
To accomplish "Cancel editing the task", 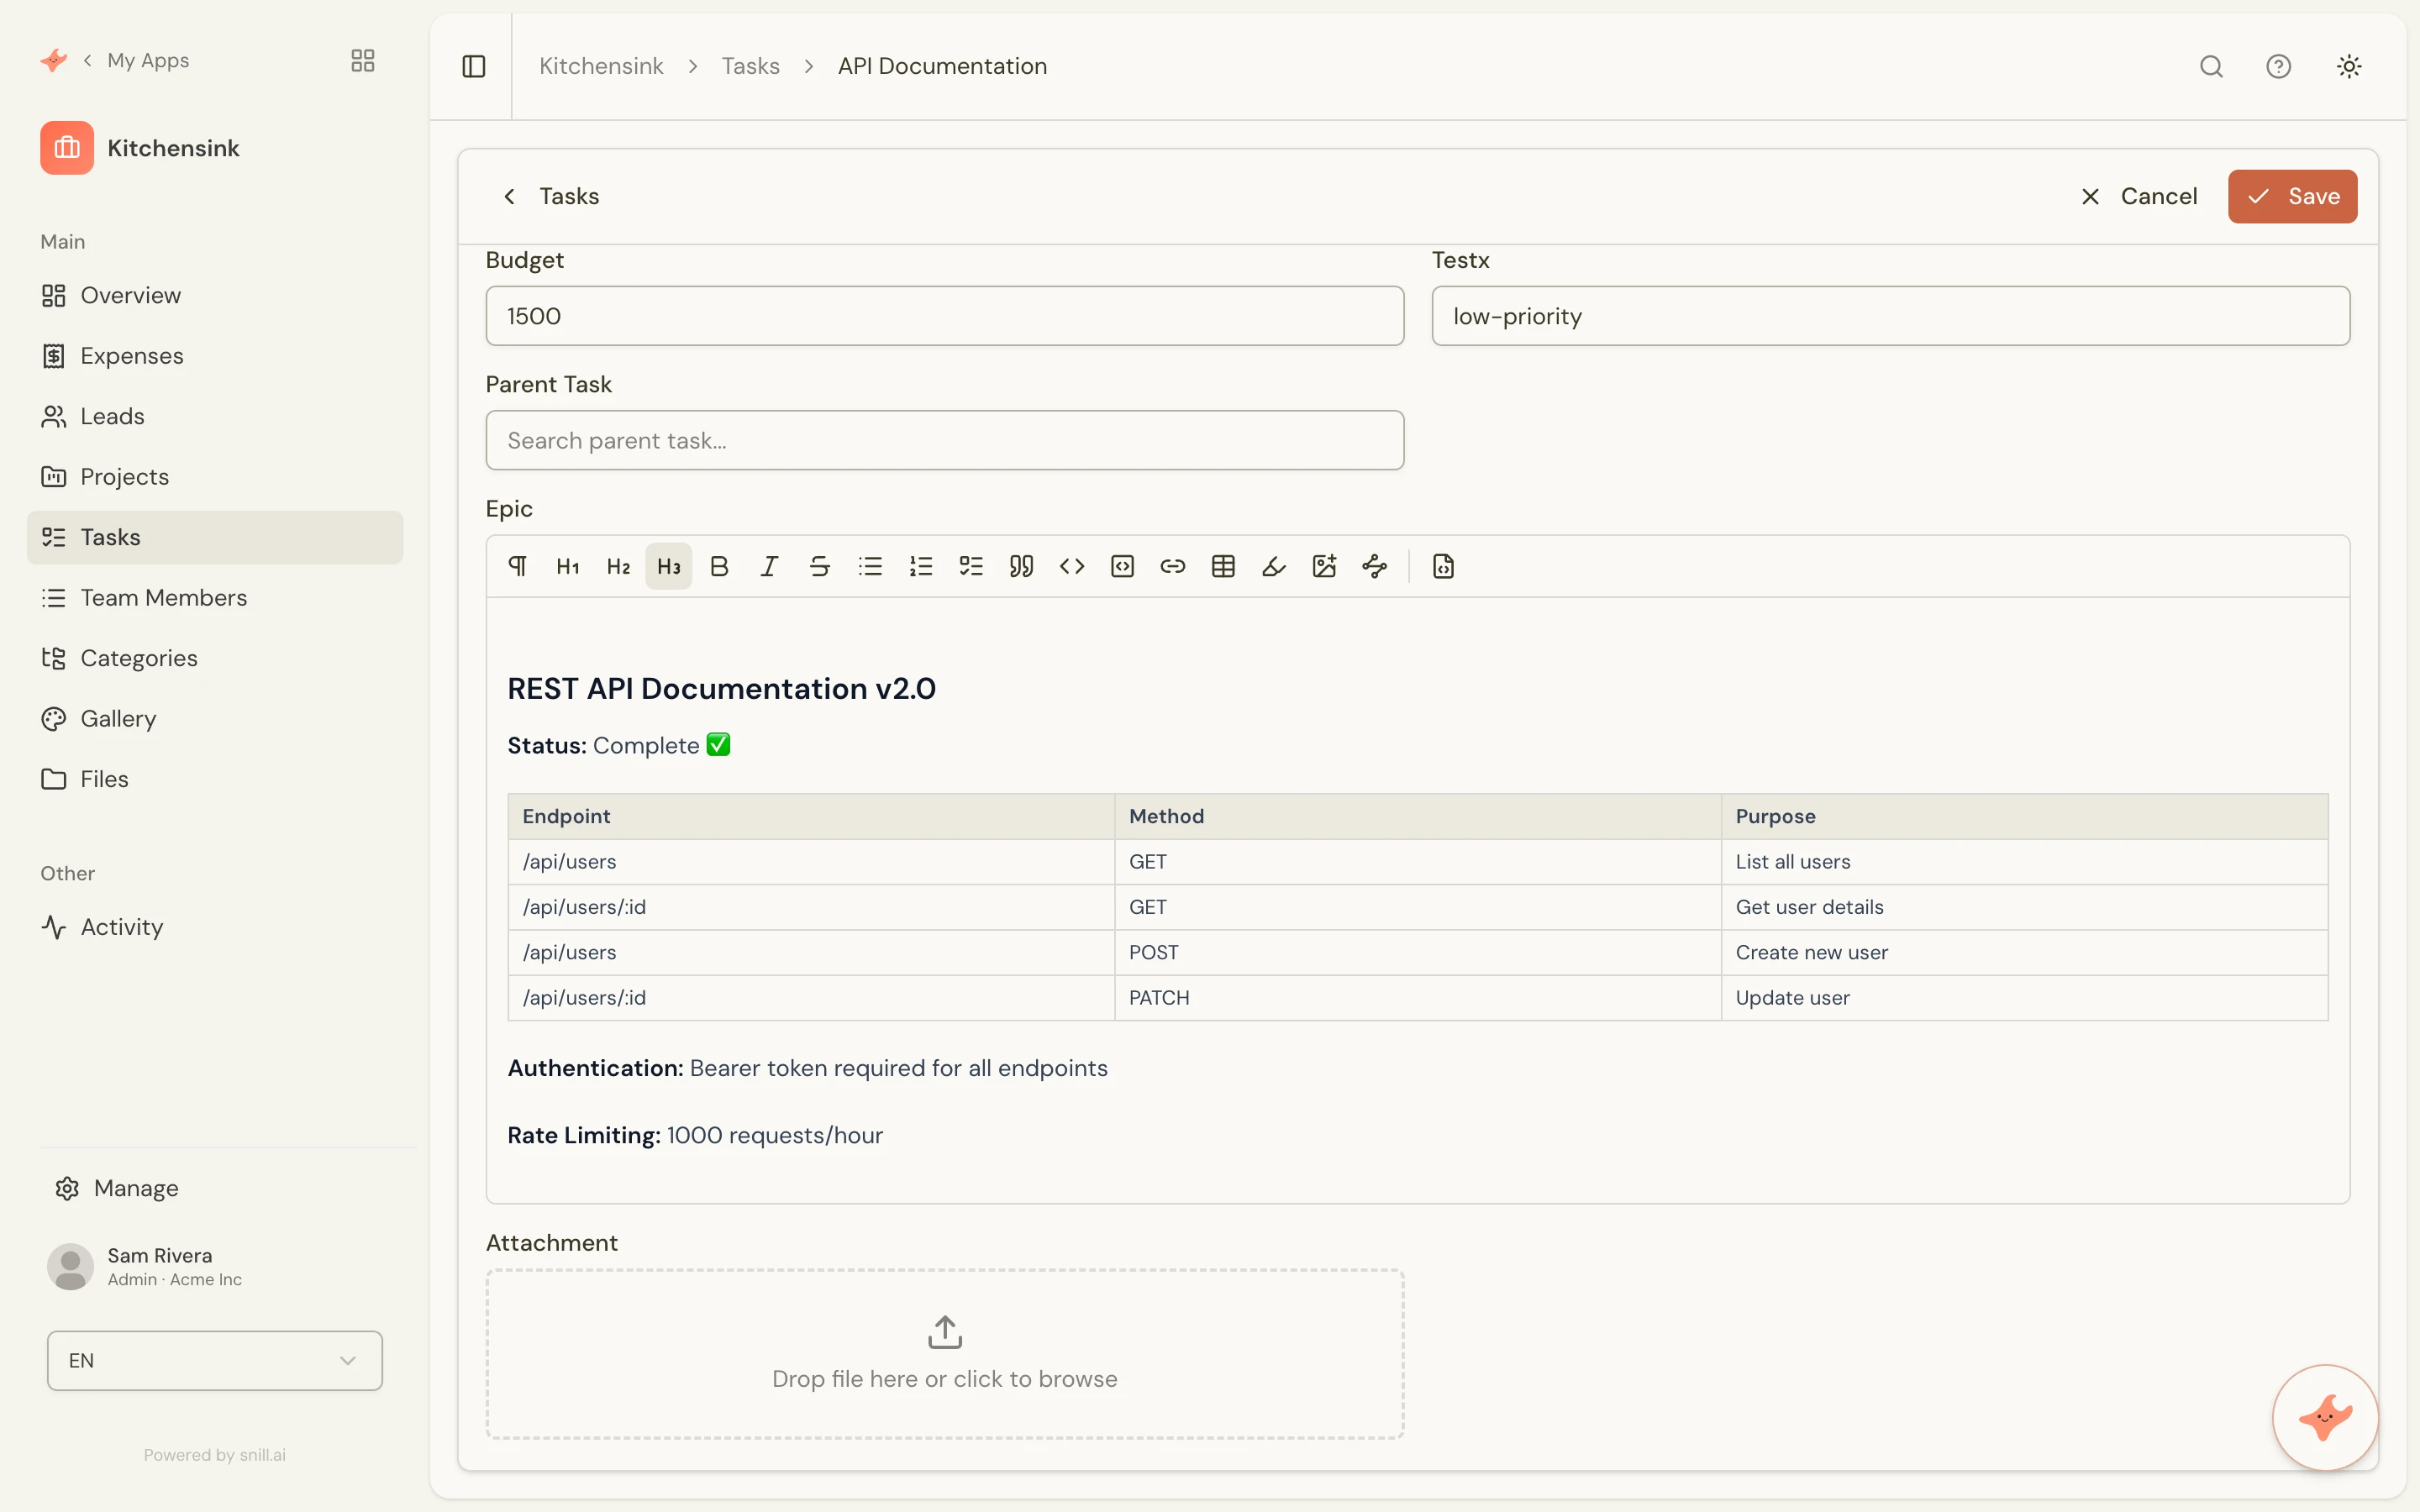I will point(2139,196).
